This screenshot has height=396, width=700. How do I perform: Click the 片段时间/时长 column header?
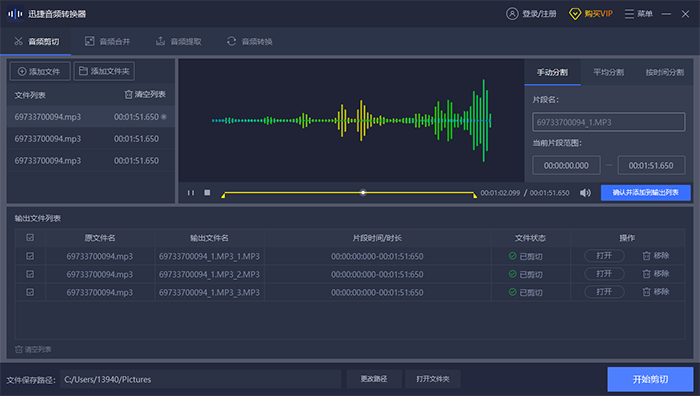point(377,238)
